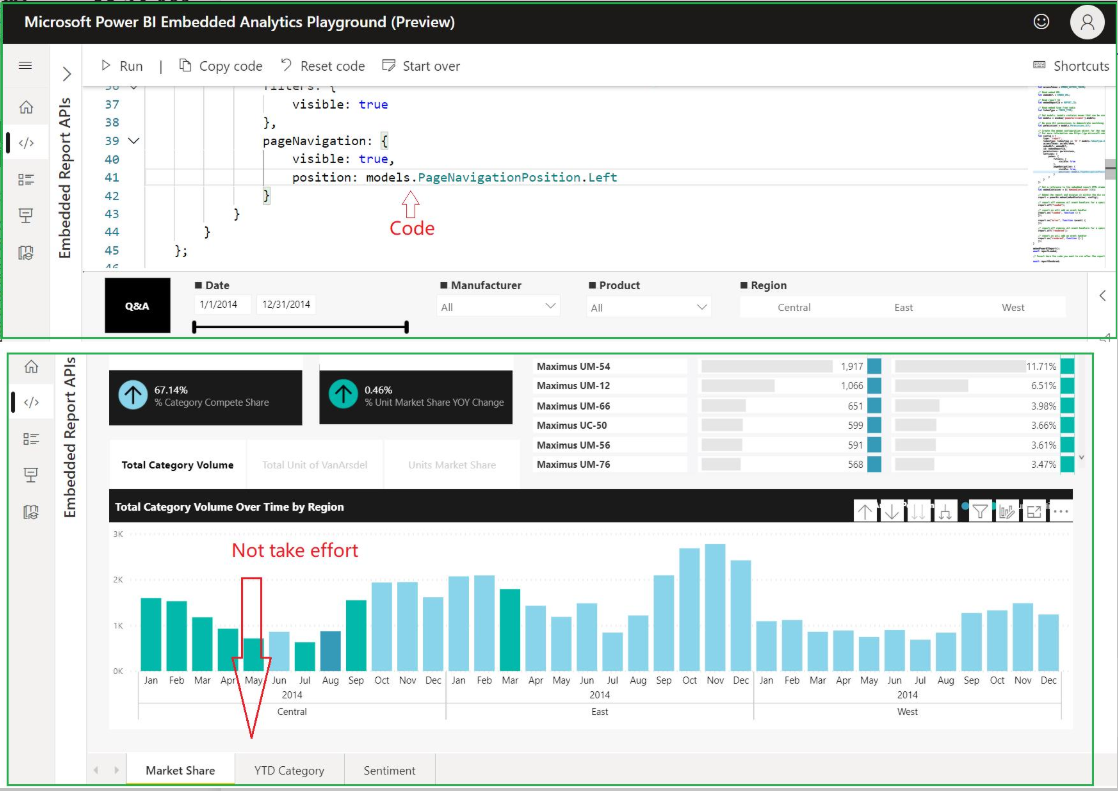Select the code </> icon in upper sidebar
Image resolution: width=1118 pixels, height=791 pixels.
(x=26, y=143)
